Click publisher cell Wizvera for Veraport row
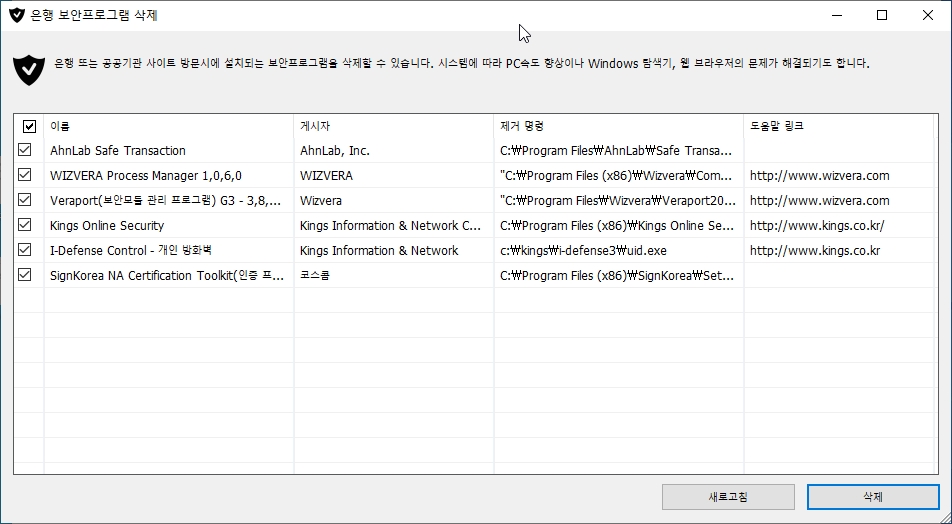The width and height of the screenshot is (952, 524). click(x=321, y=200)
